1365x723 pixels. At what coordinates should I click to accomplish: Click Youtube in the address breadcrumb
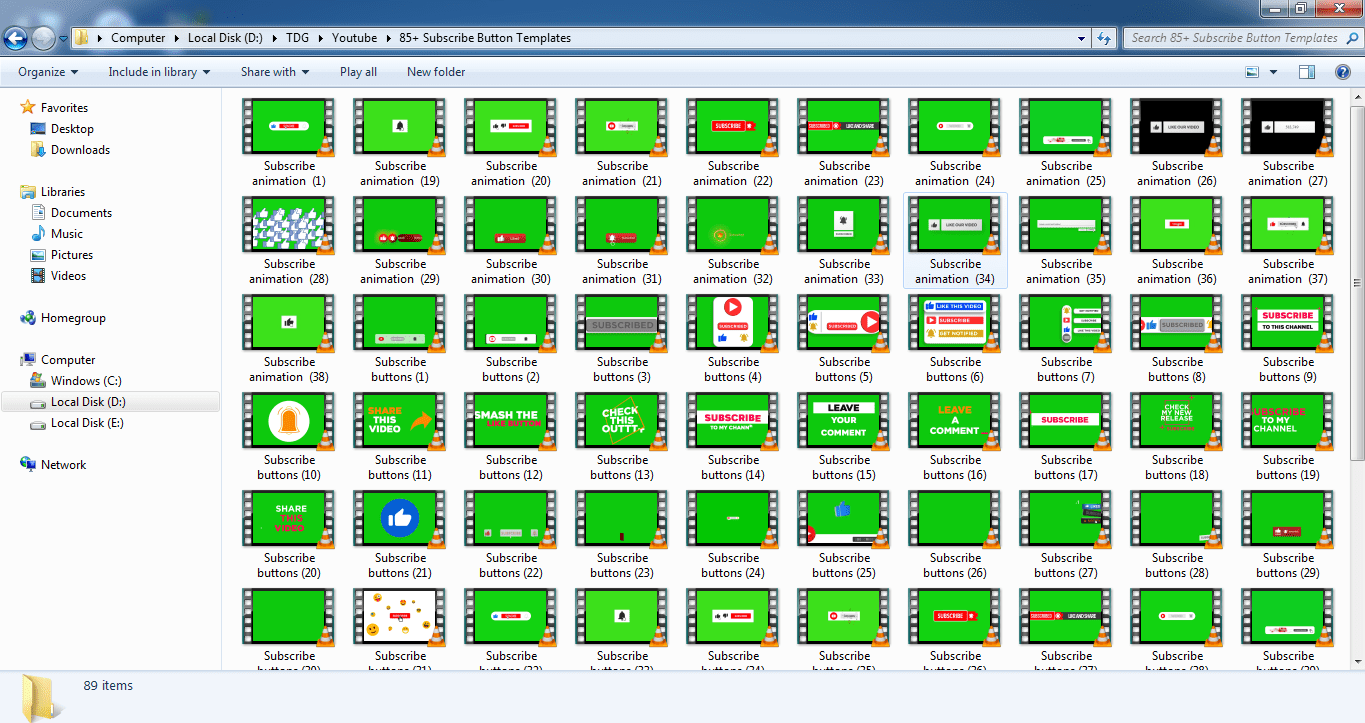354,38
